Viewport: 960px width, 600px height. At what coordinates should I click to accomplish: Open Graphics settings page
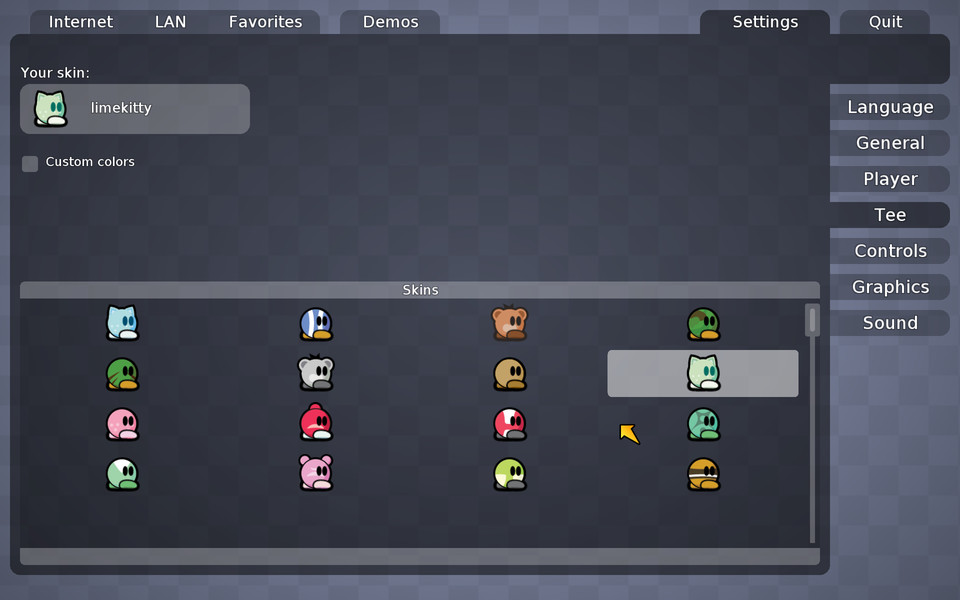tap(890, 287)
